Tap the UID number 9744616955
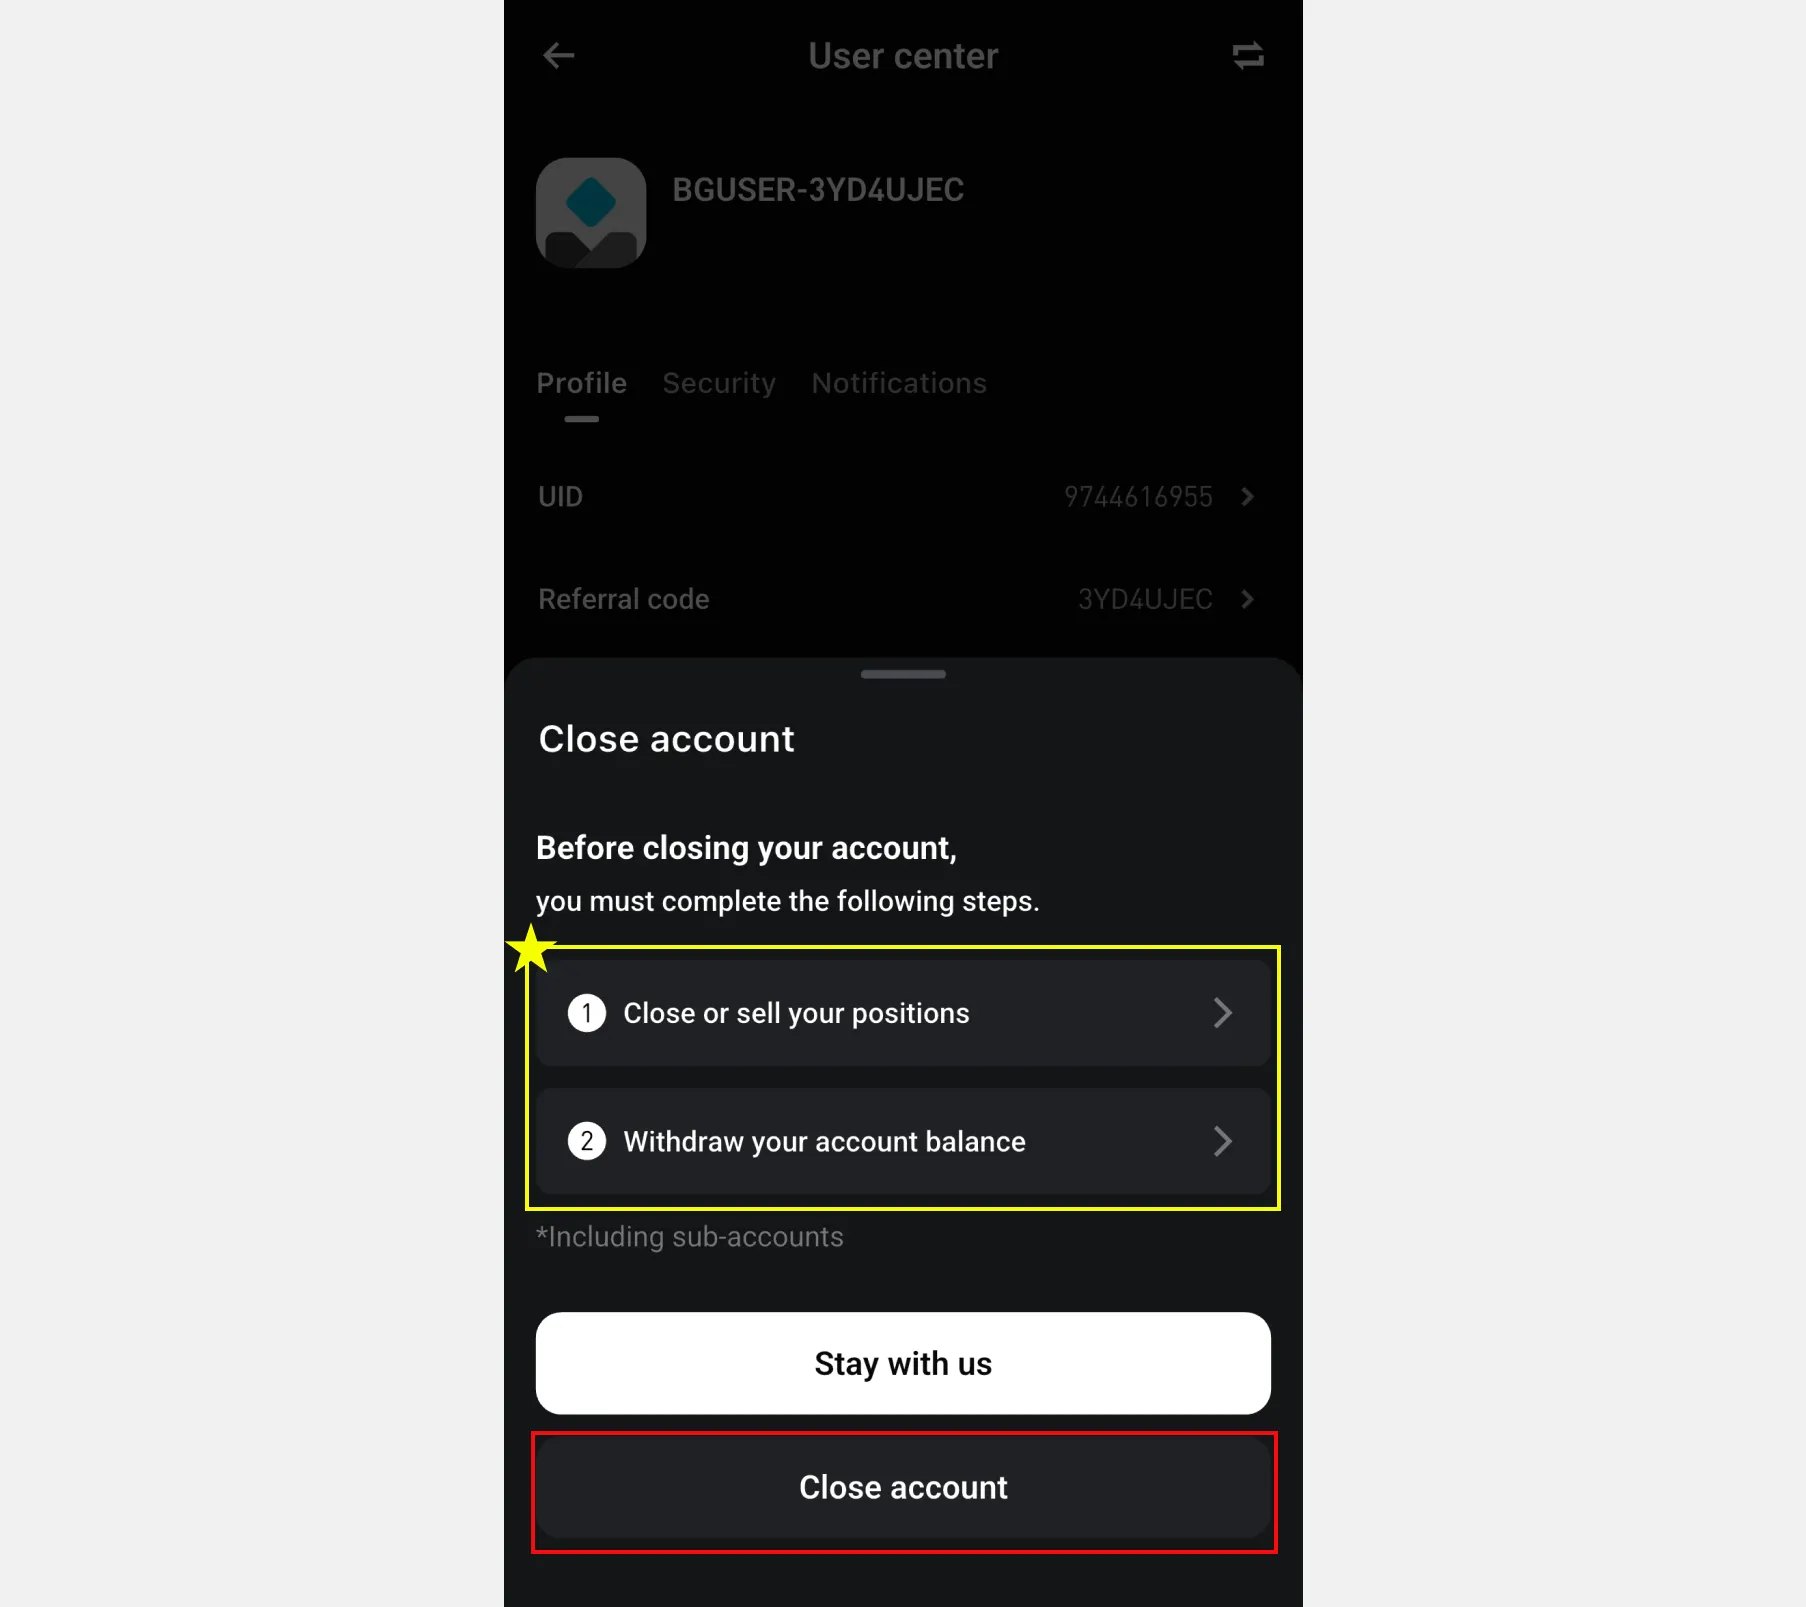 click(1138, 497)
